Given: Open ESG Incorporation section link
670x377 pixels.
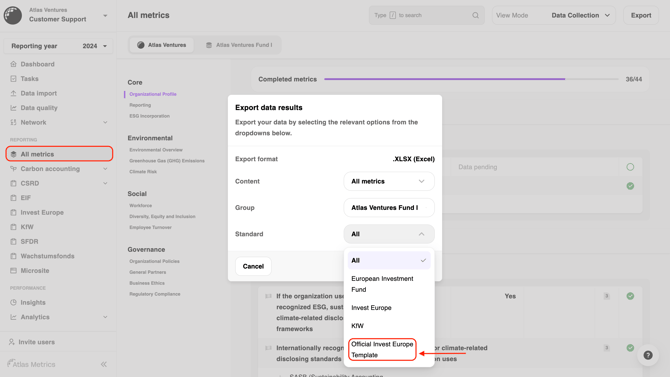Looking at the screenshot, I should click(x=150, y=116).
